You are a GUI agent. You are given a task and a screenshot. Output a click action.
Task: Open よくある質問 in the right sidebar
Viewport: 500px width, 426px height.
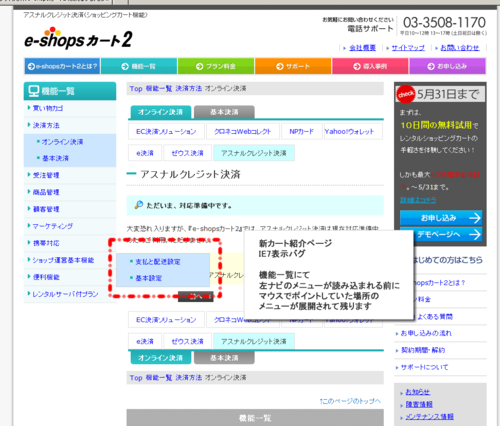[x=435, y=317]
